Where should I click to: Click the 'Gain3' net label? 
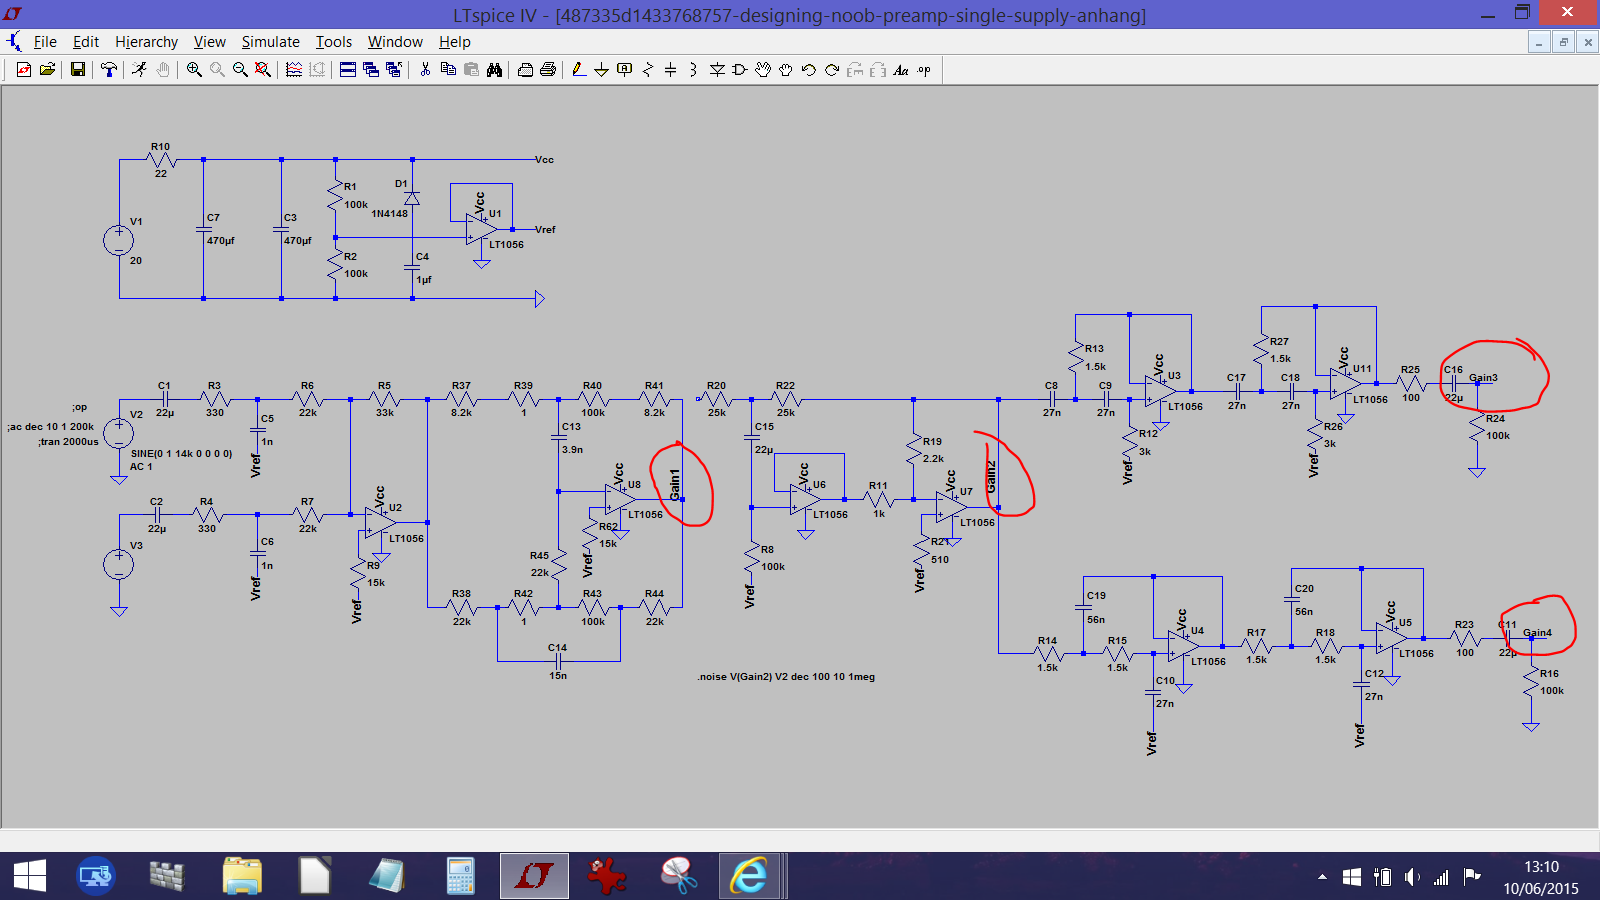pyautogui.click(x=1483, y=378)
